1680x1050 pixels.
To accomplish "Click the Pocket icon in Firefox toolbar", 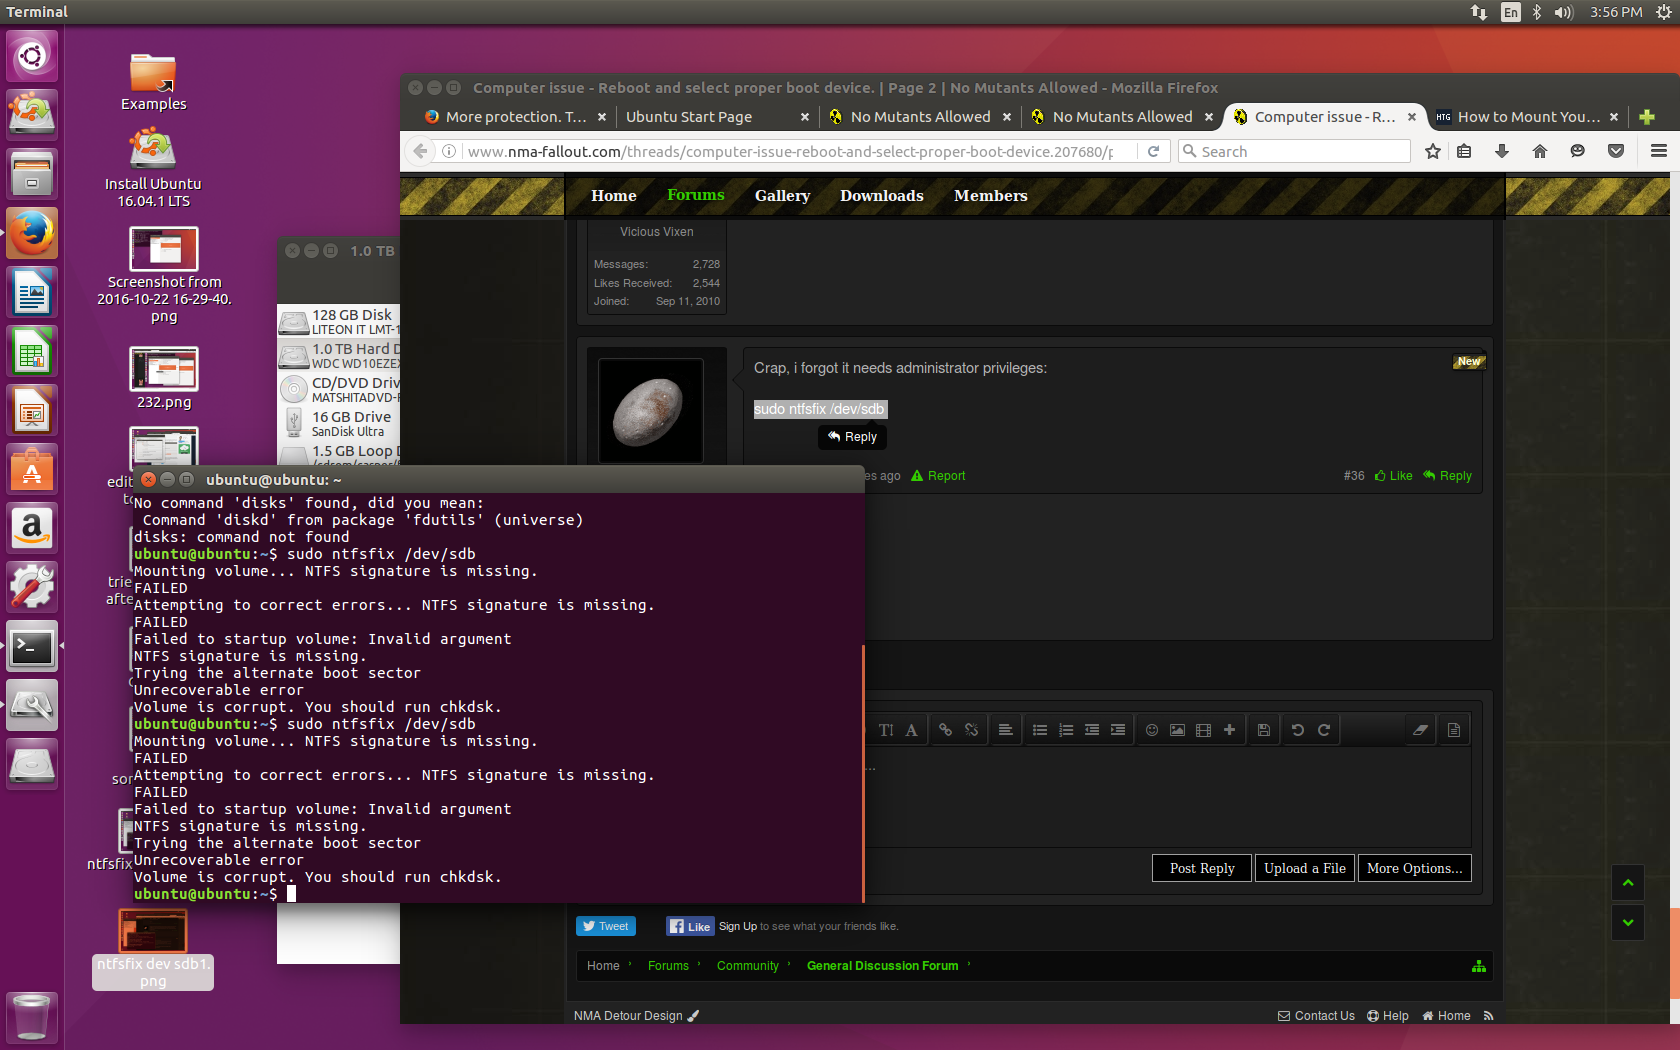I will coord(1616,151).
